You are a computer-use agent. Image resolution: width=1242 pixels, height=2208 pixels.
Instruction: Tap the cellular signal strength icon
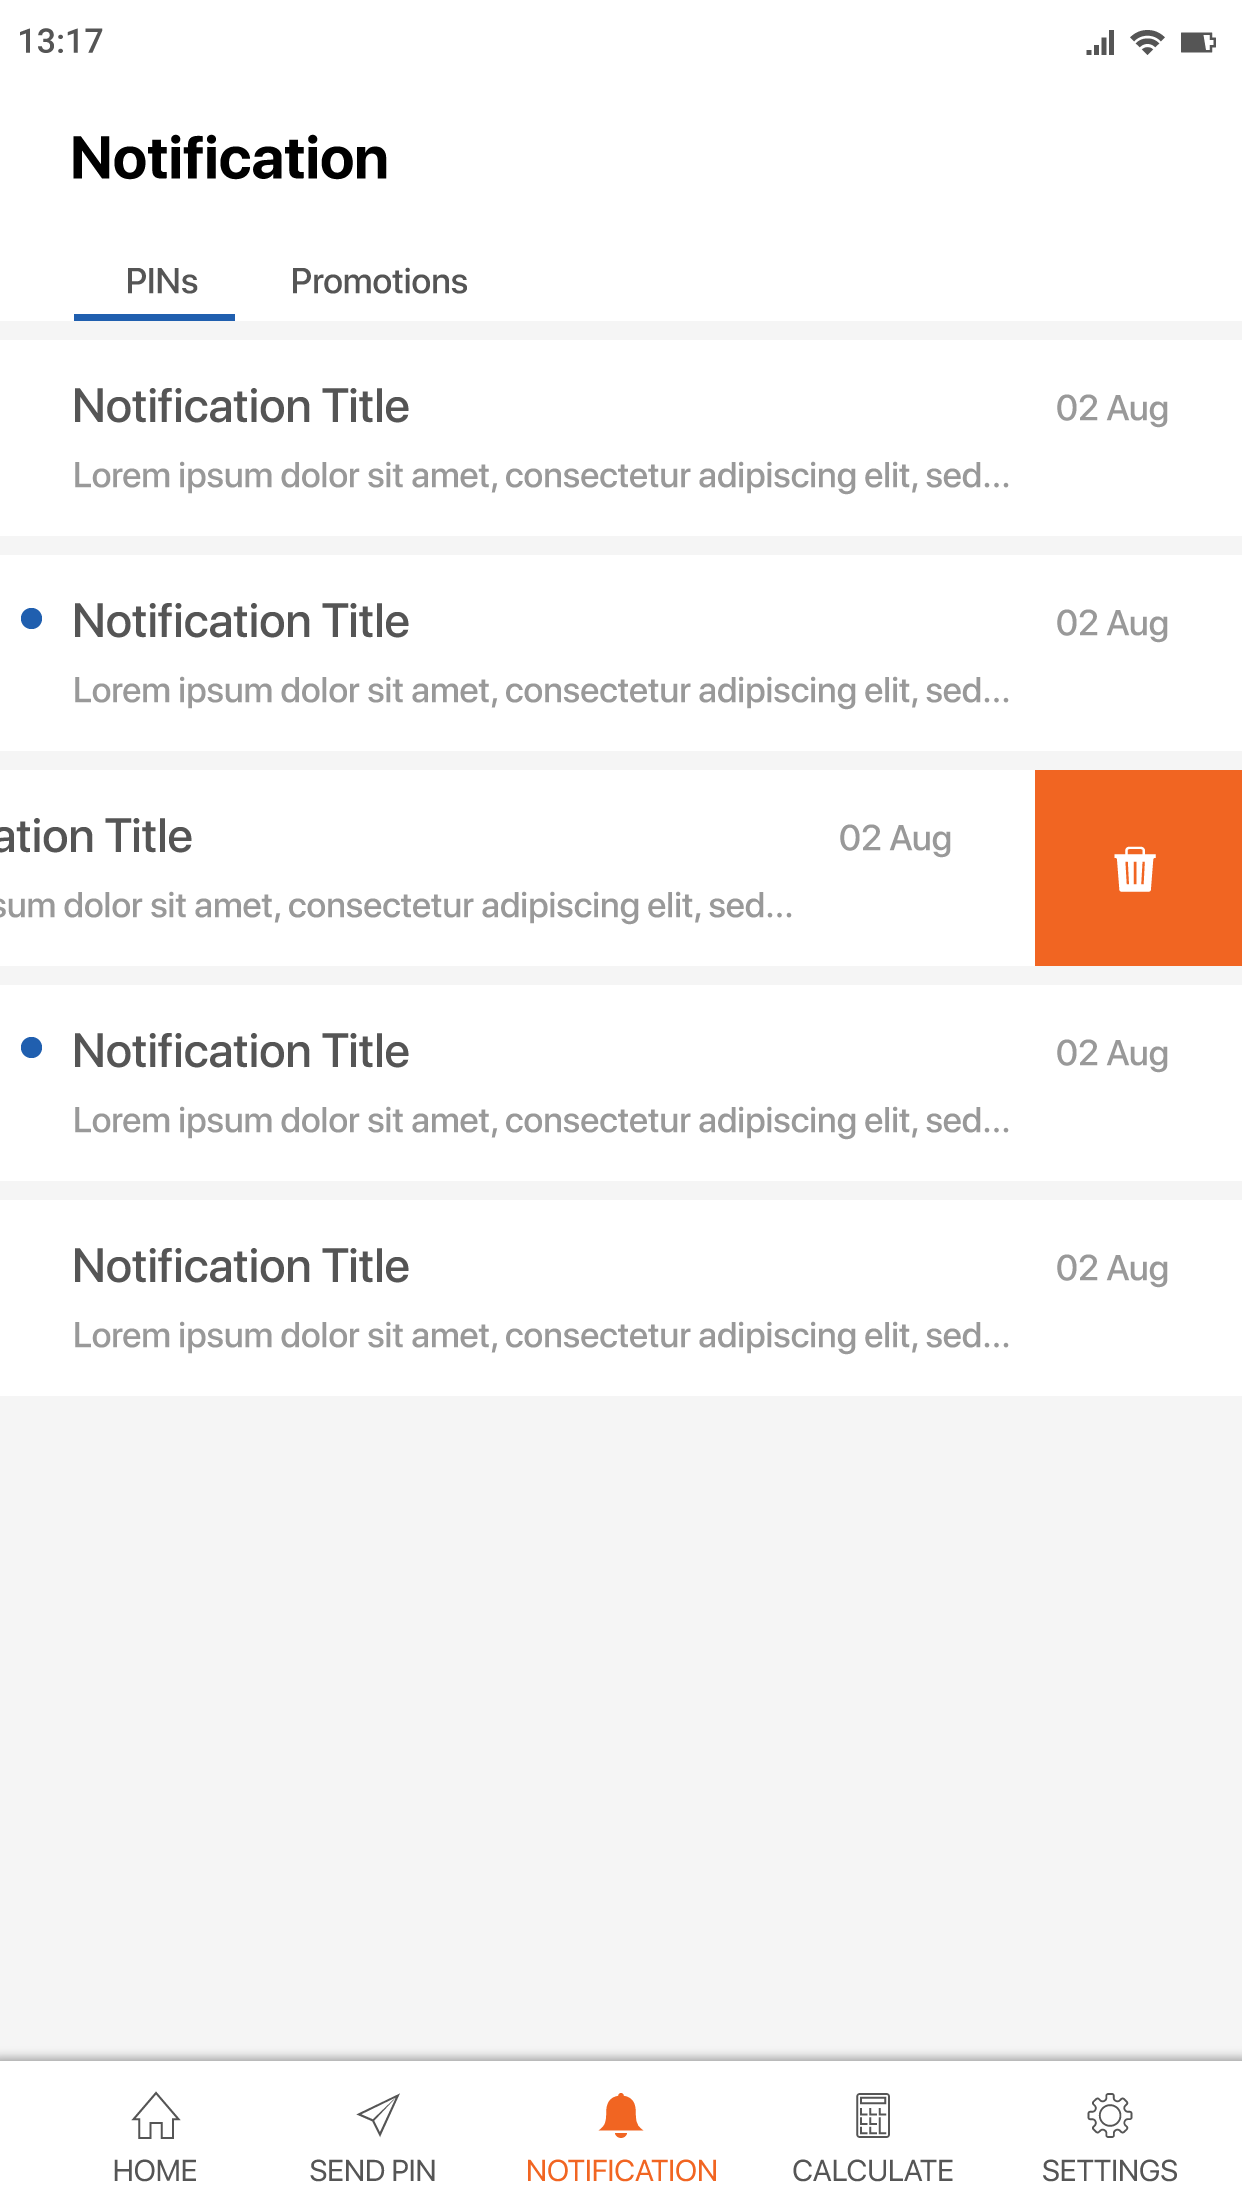tap(1100, 43)
